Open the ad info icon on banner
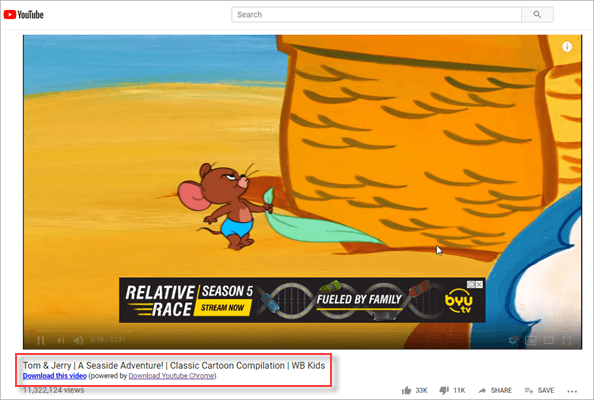This screenshot has width=594, height=400. [x=471, y=284]
